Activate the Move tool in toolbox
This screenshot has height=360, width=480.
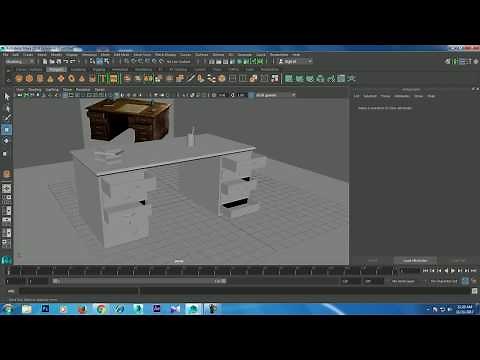7,129
